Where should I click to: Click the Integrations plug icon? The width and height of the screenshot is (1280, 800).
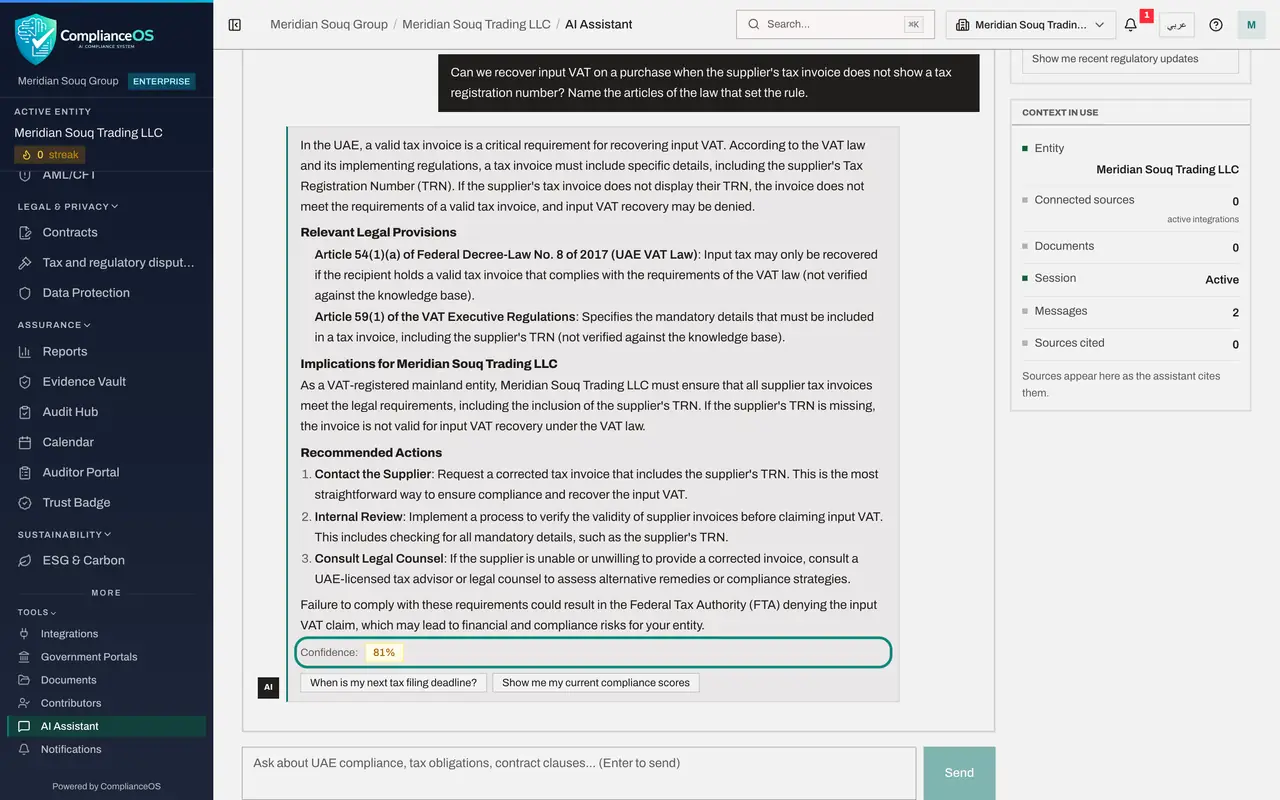point(24,634)
